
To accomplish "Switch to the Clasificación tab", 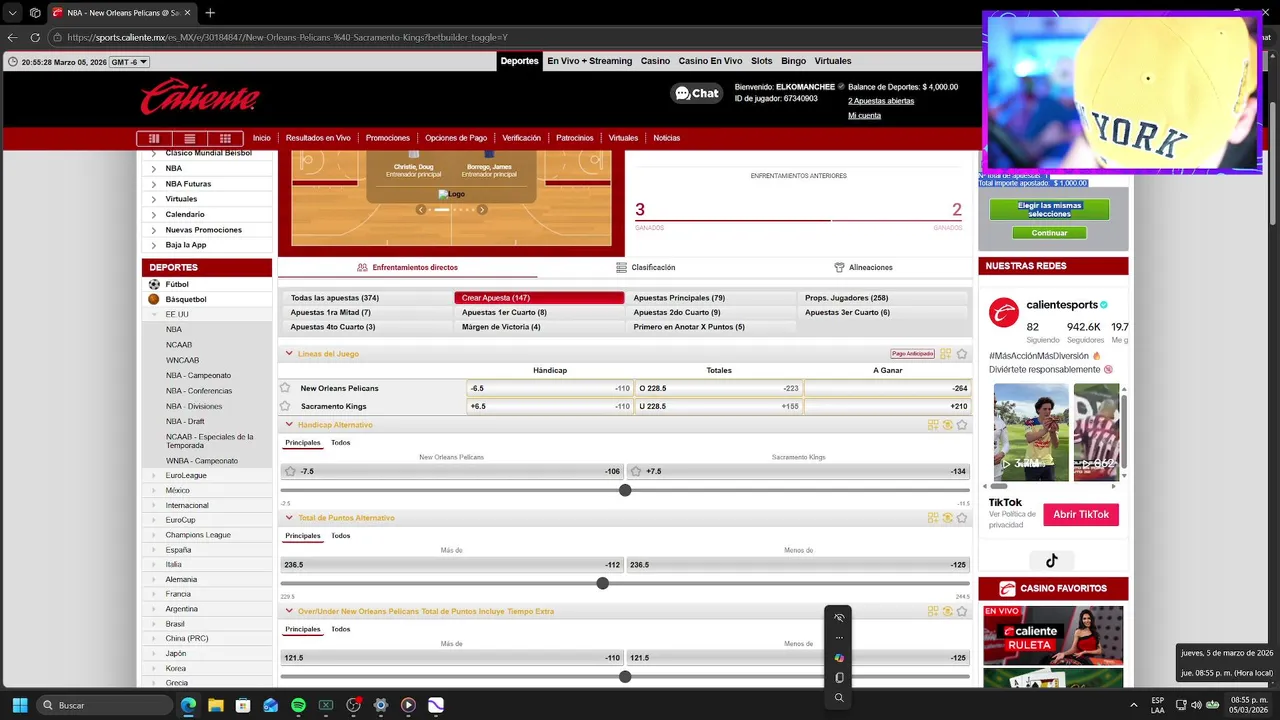I will coord(646,267).
